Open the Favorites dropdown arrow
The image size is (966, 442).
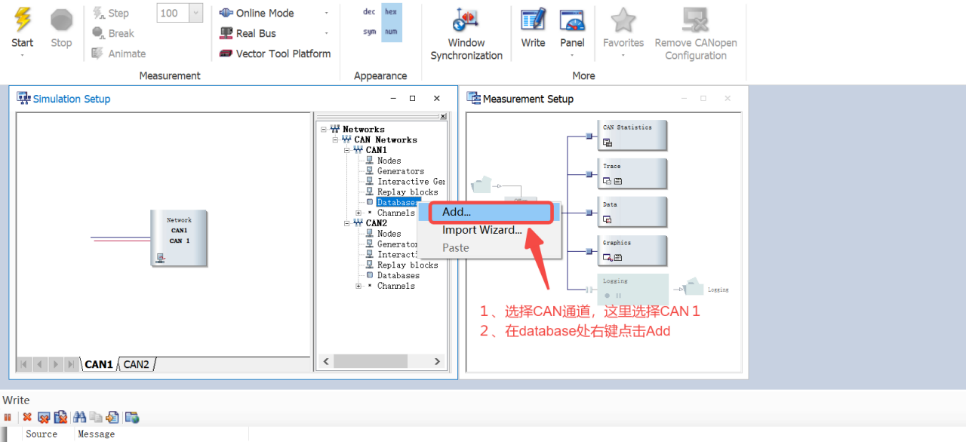[623, 55]
